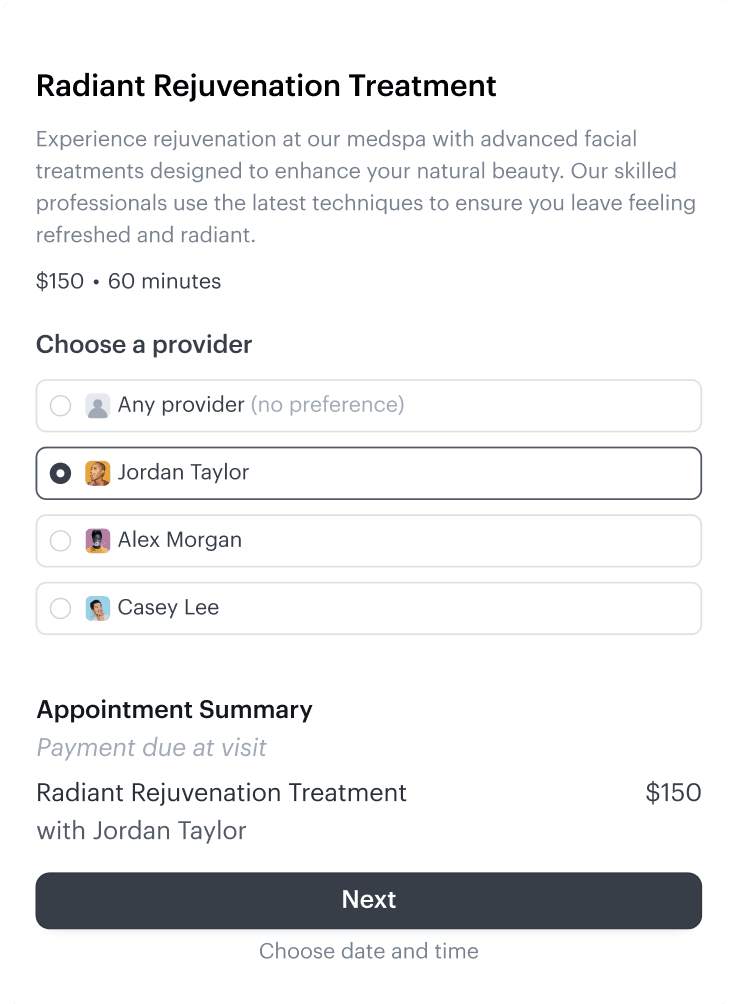Click Alex Morgan's purple avatar photo
This screenshot has height=1004, width=738.
[97, 541]
